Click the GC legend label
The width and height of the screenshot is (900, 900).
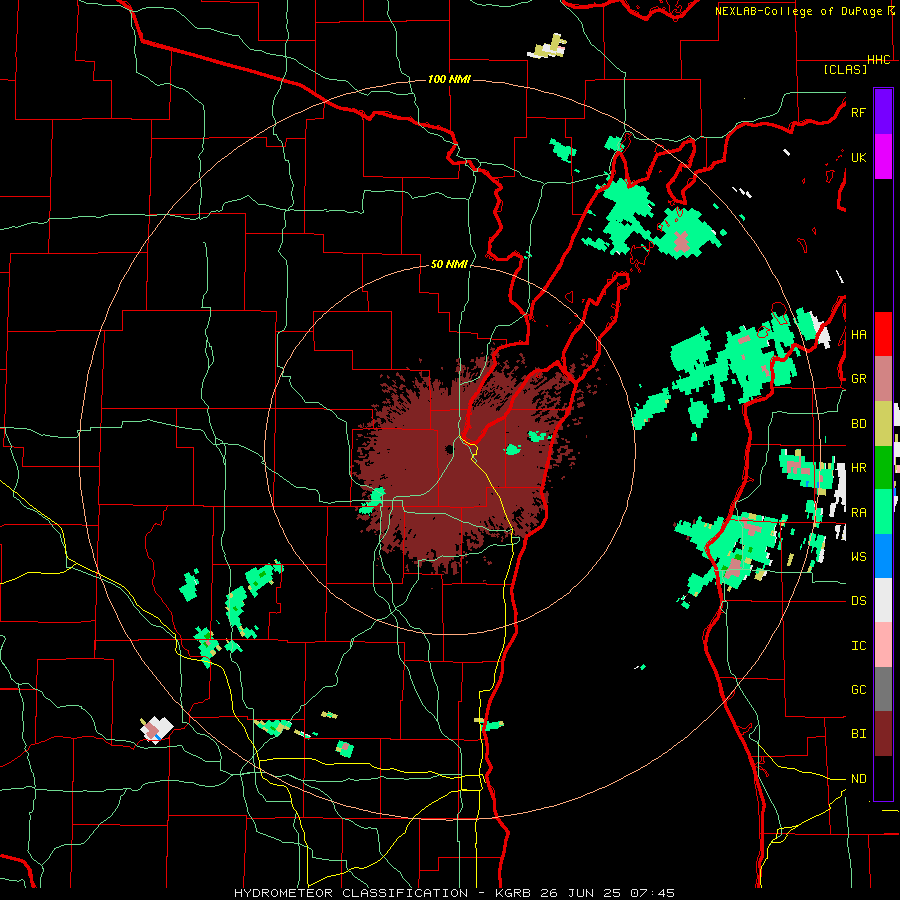click(858, 689)
